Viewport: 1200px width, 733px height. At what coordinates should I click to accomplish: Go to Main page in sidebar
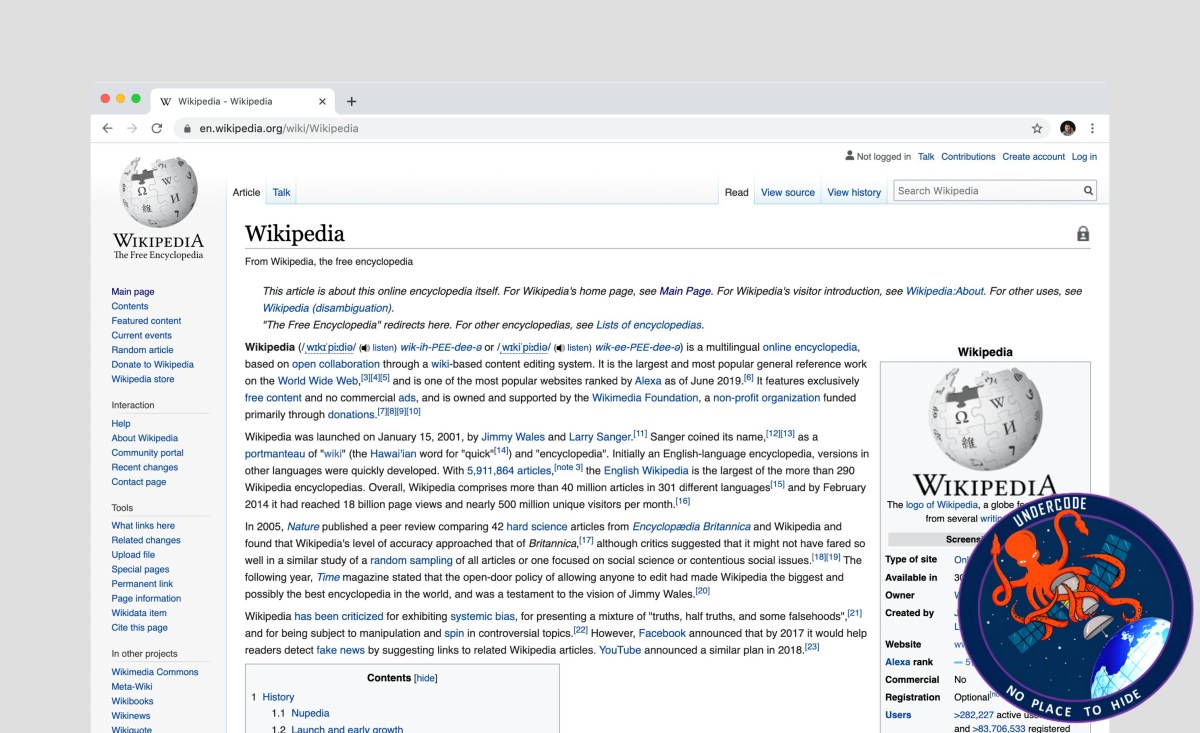[133, 292]
